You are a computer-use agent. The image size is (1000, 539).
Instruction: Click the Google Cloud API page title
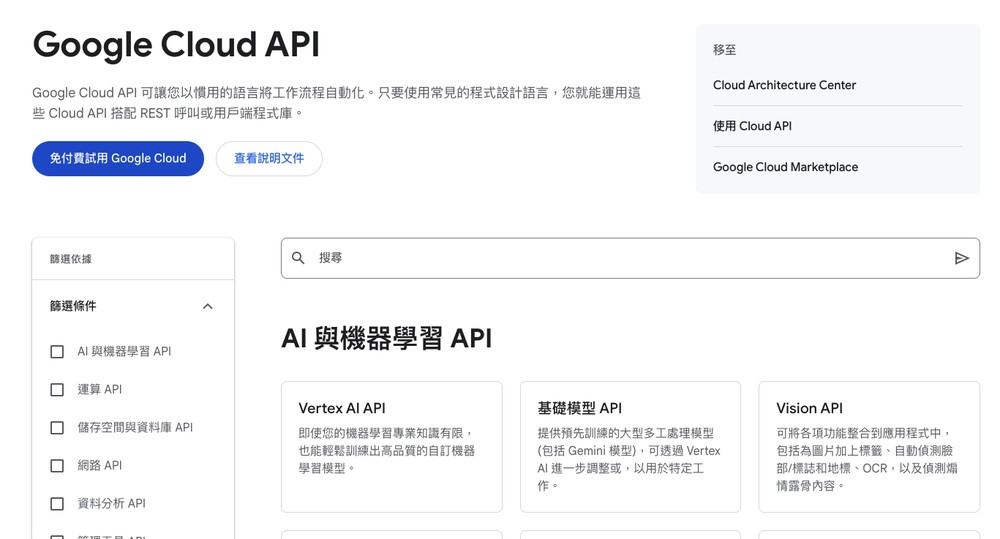(x=176, y=45)
